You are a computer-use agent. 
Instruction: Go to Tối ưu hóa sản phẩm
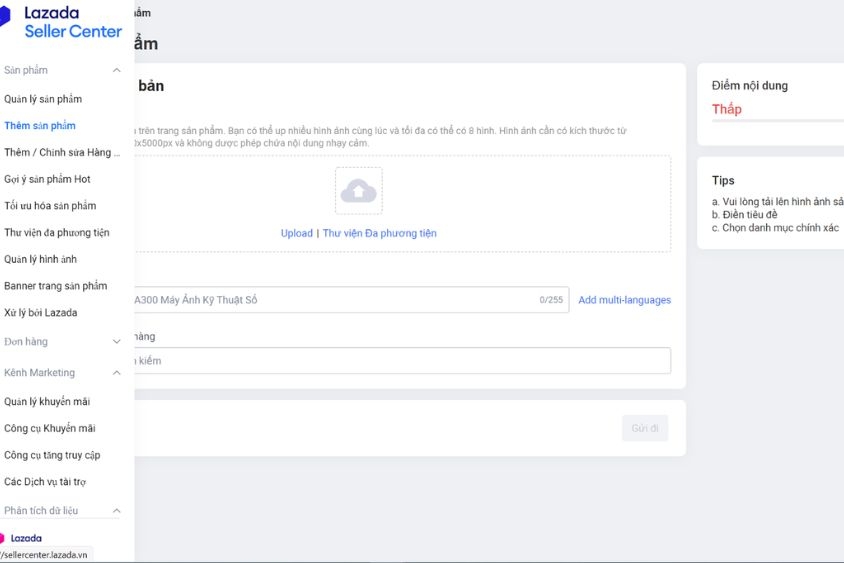click(x=50, y=206)
